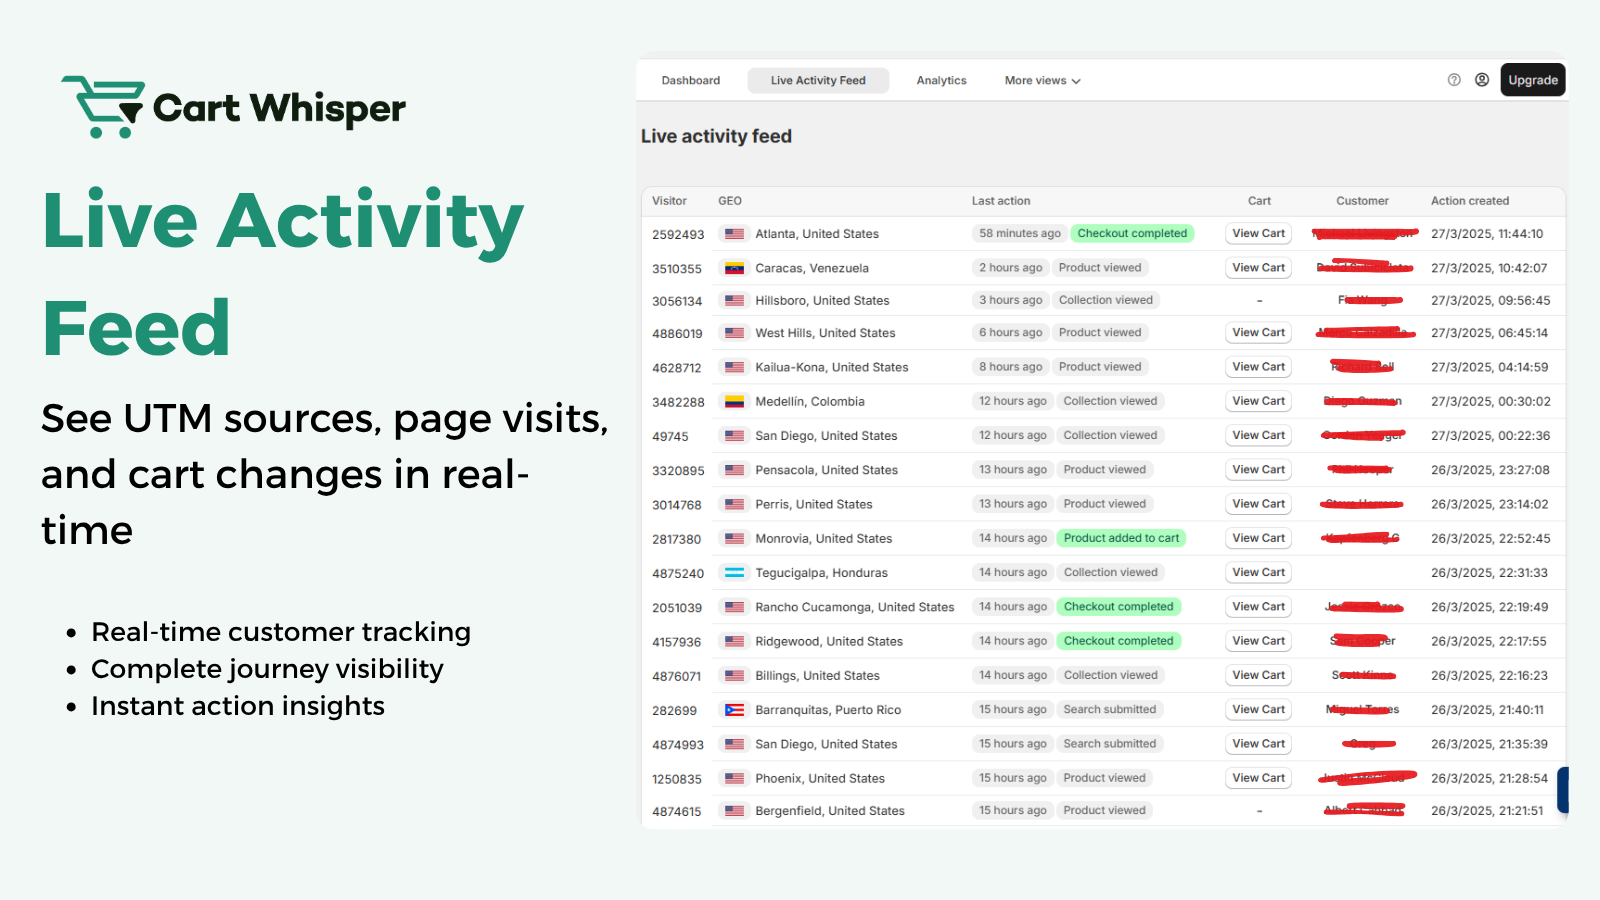Switch to the Analytics tab
Viewport: 1600px width, 900px height.
[941, 80]
